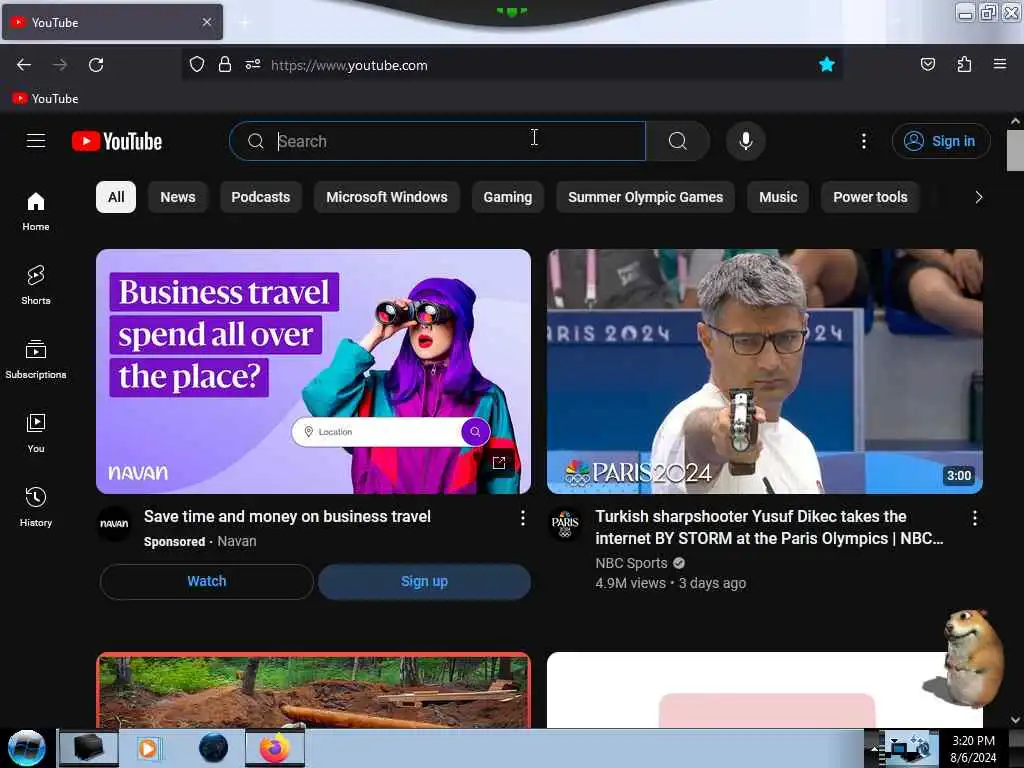The height and width of the screenshot is (768, 1024).
Task: Click the black window taskbar icon
Action: pyautogui.click(x=89, y=748)
